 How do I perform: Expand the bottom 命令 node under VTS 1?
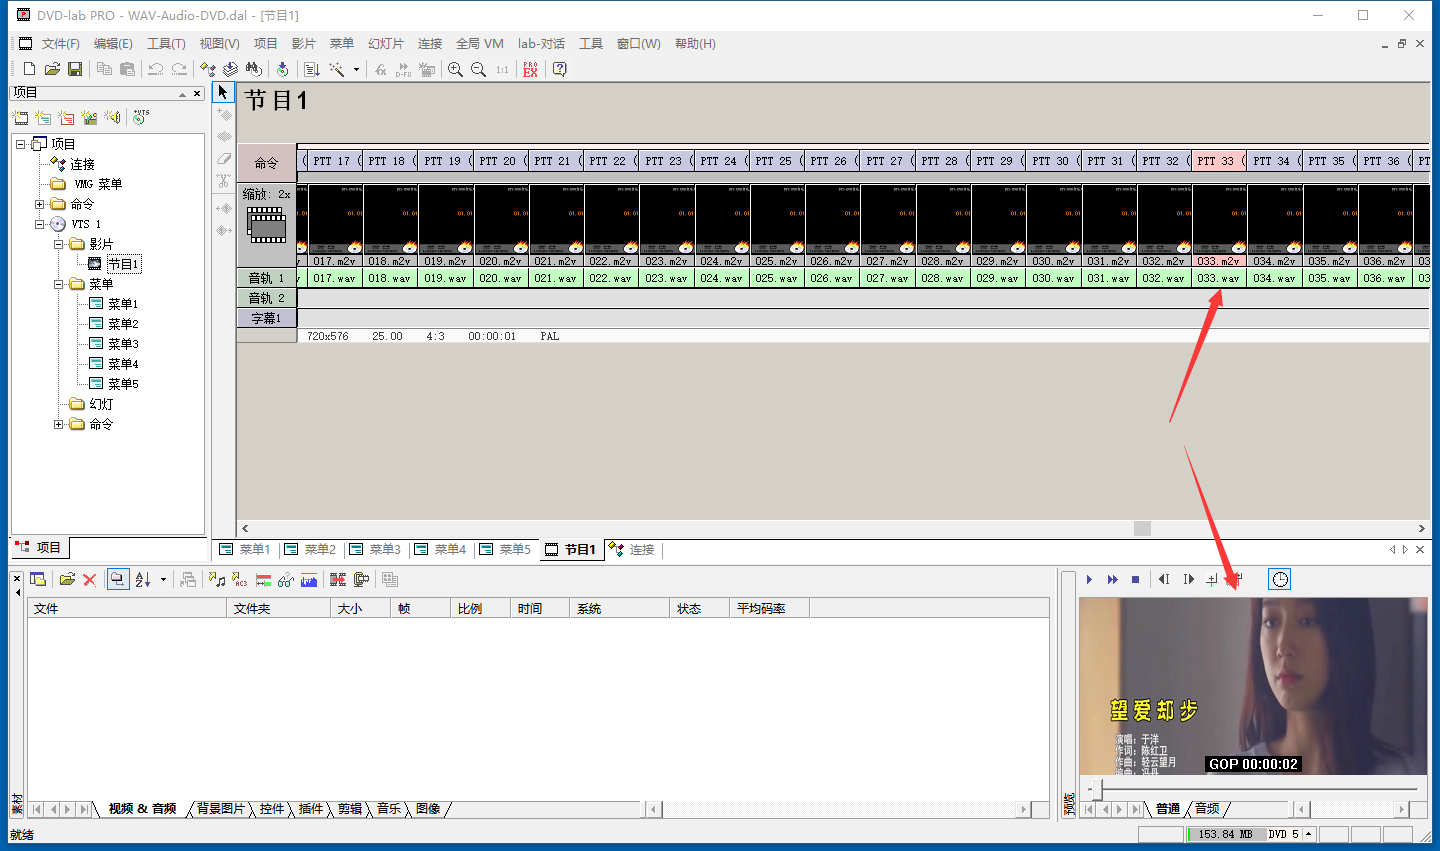59,424
